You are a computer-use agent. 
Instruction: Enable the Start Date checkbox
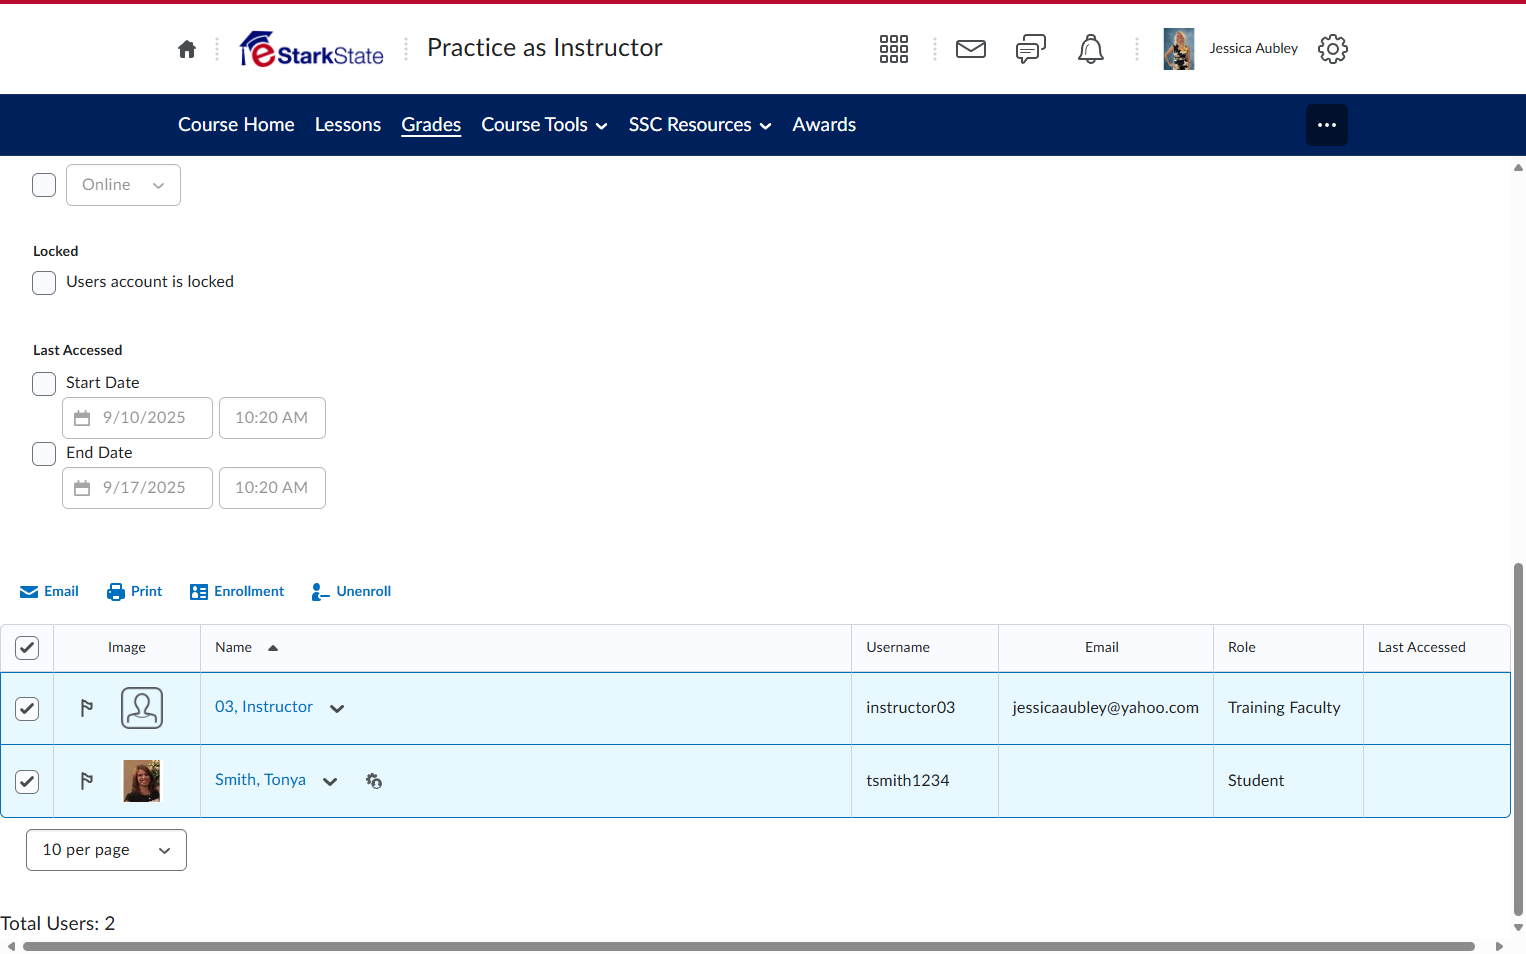(x=44, y=384)
